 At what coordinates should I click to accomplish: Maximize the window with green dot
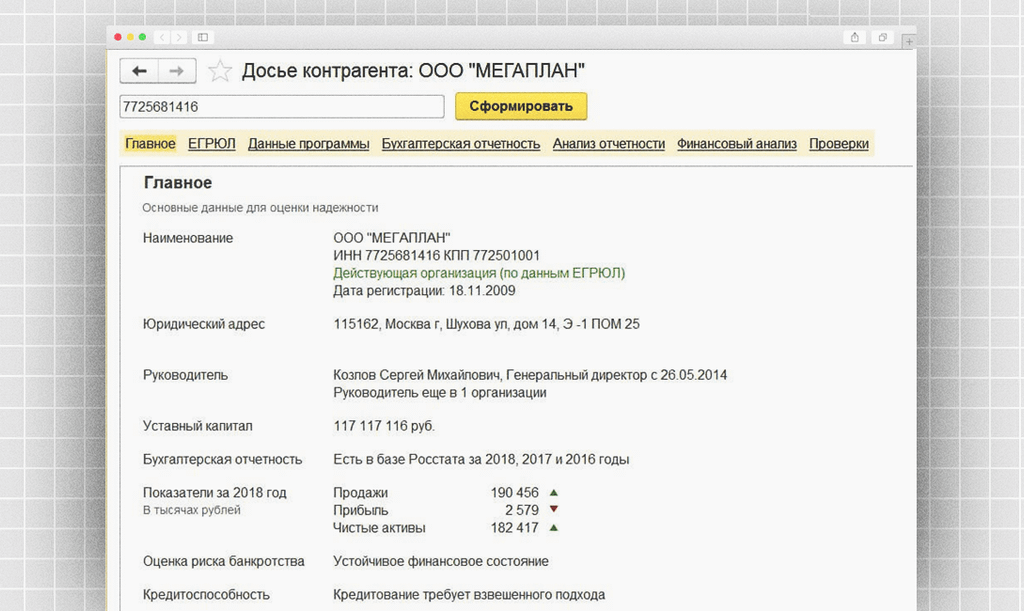point(142,37)
